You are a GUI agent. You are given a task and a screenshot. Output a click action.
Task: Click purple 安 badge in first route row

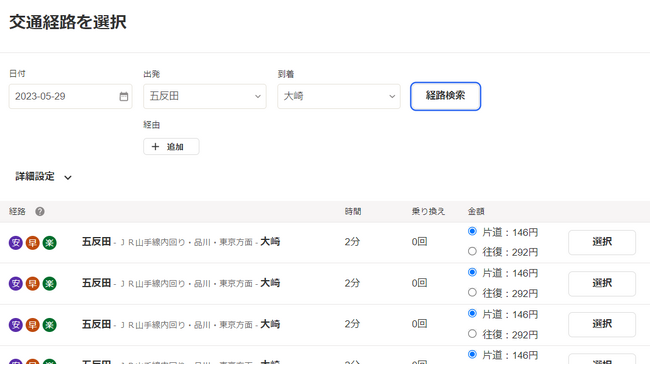[x=16, y=243]
